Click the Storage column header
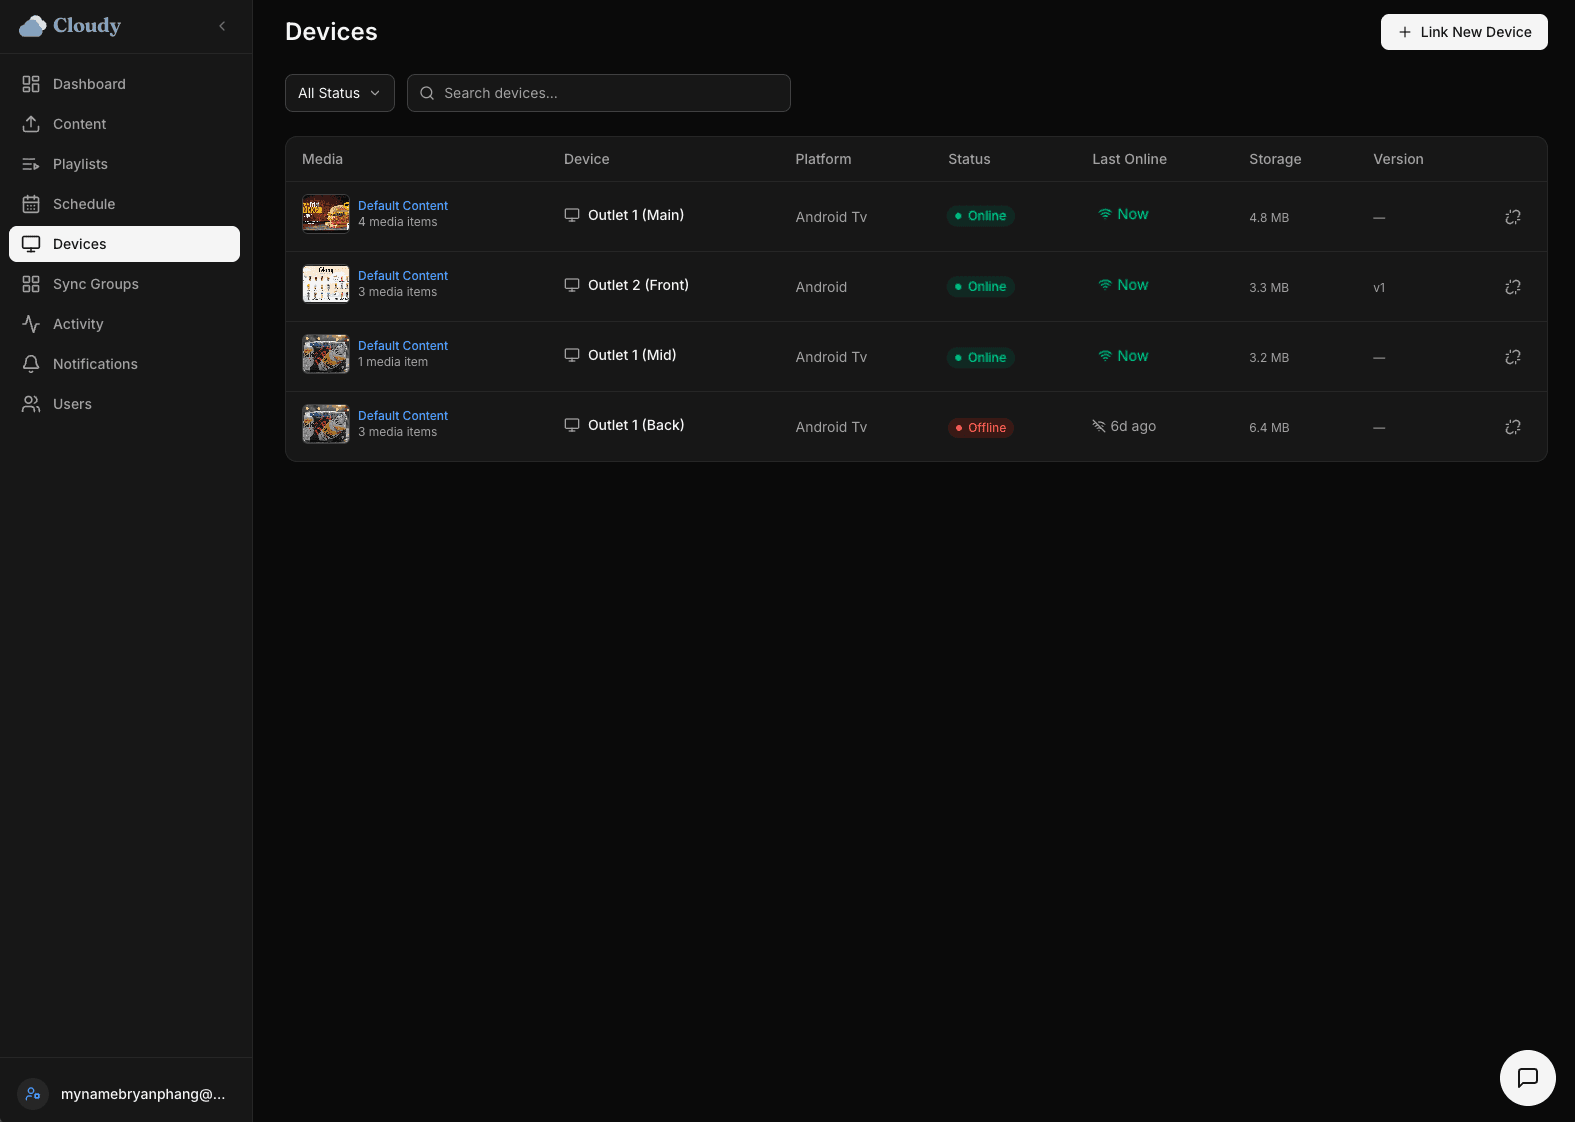This screenshot has width=1575, height=1122. point(1275,159)
